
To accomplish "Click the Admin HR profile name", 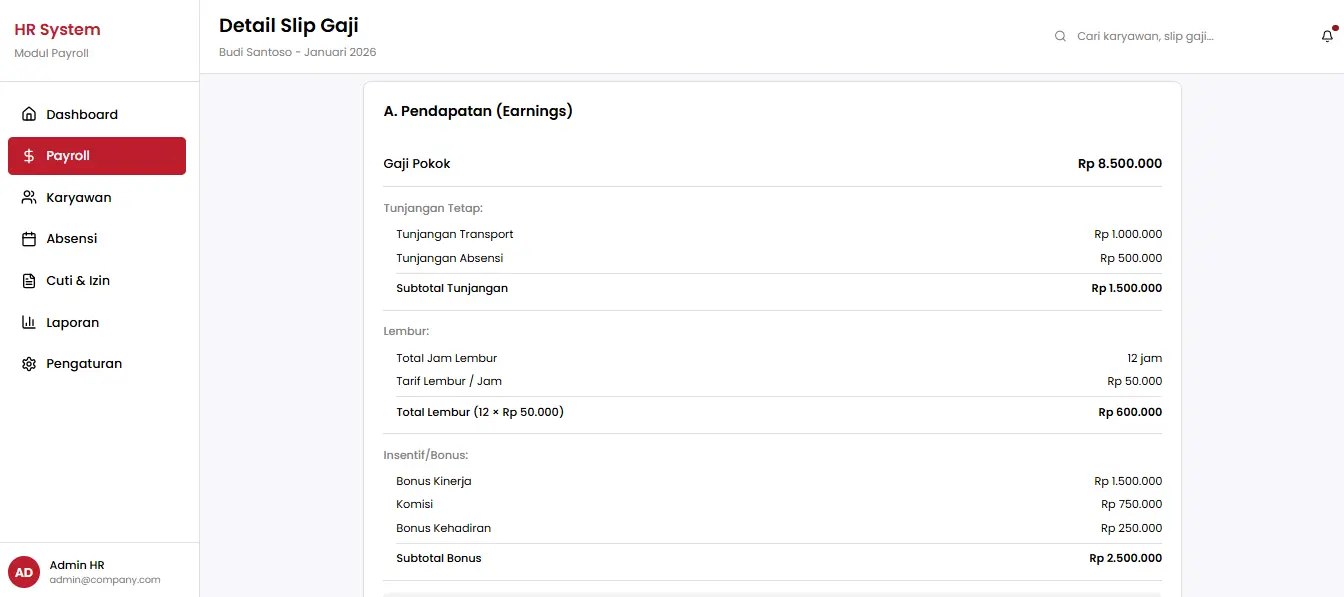I will 77,565.
